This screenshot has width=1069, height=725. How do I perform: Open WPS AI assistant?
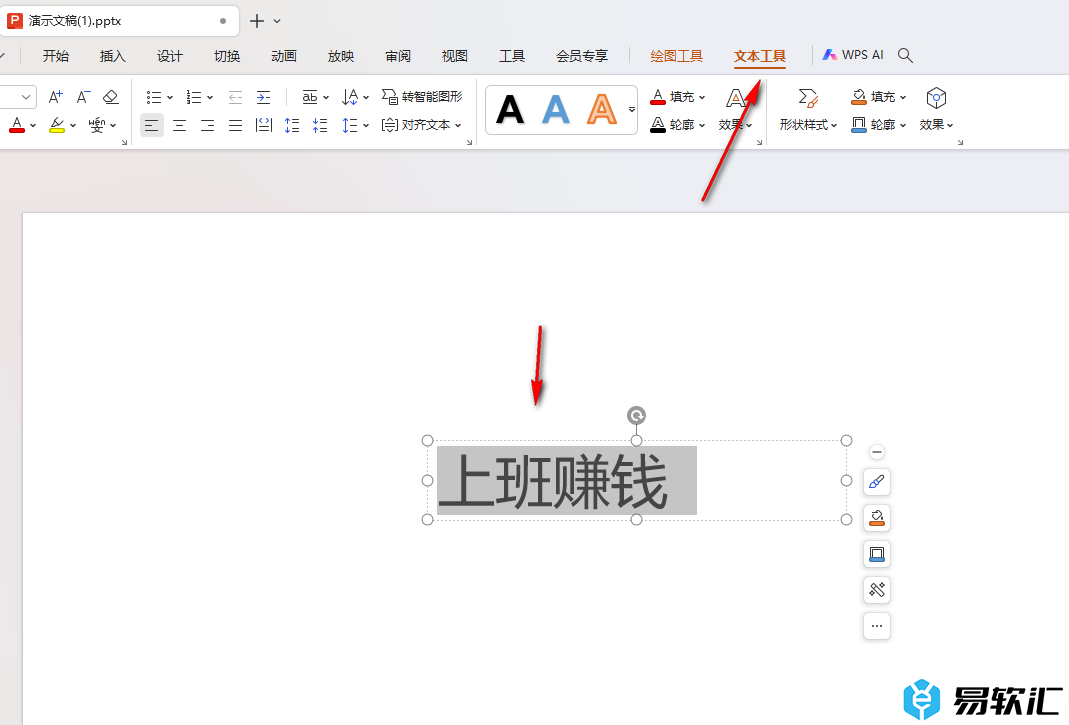(x=853, y=55)
